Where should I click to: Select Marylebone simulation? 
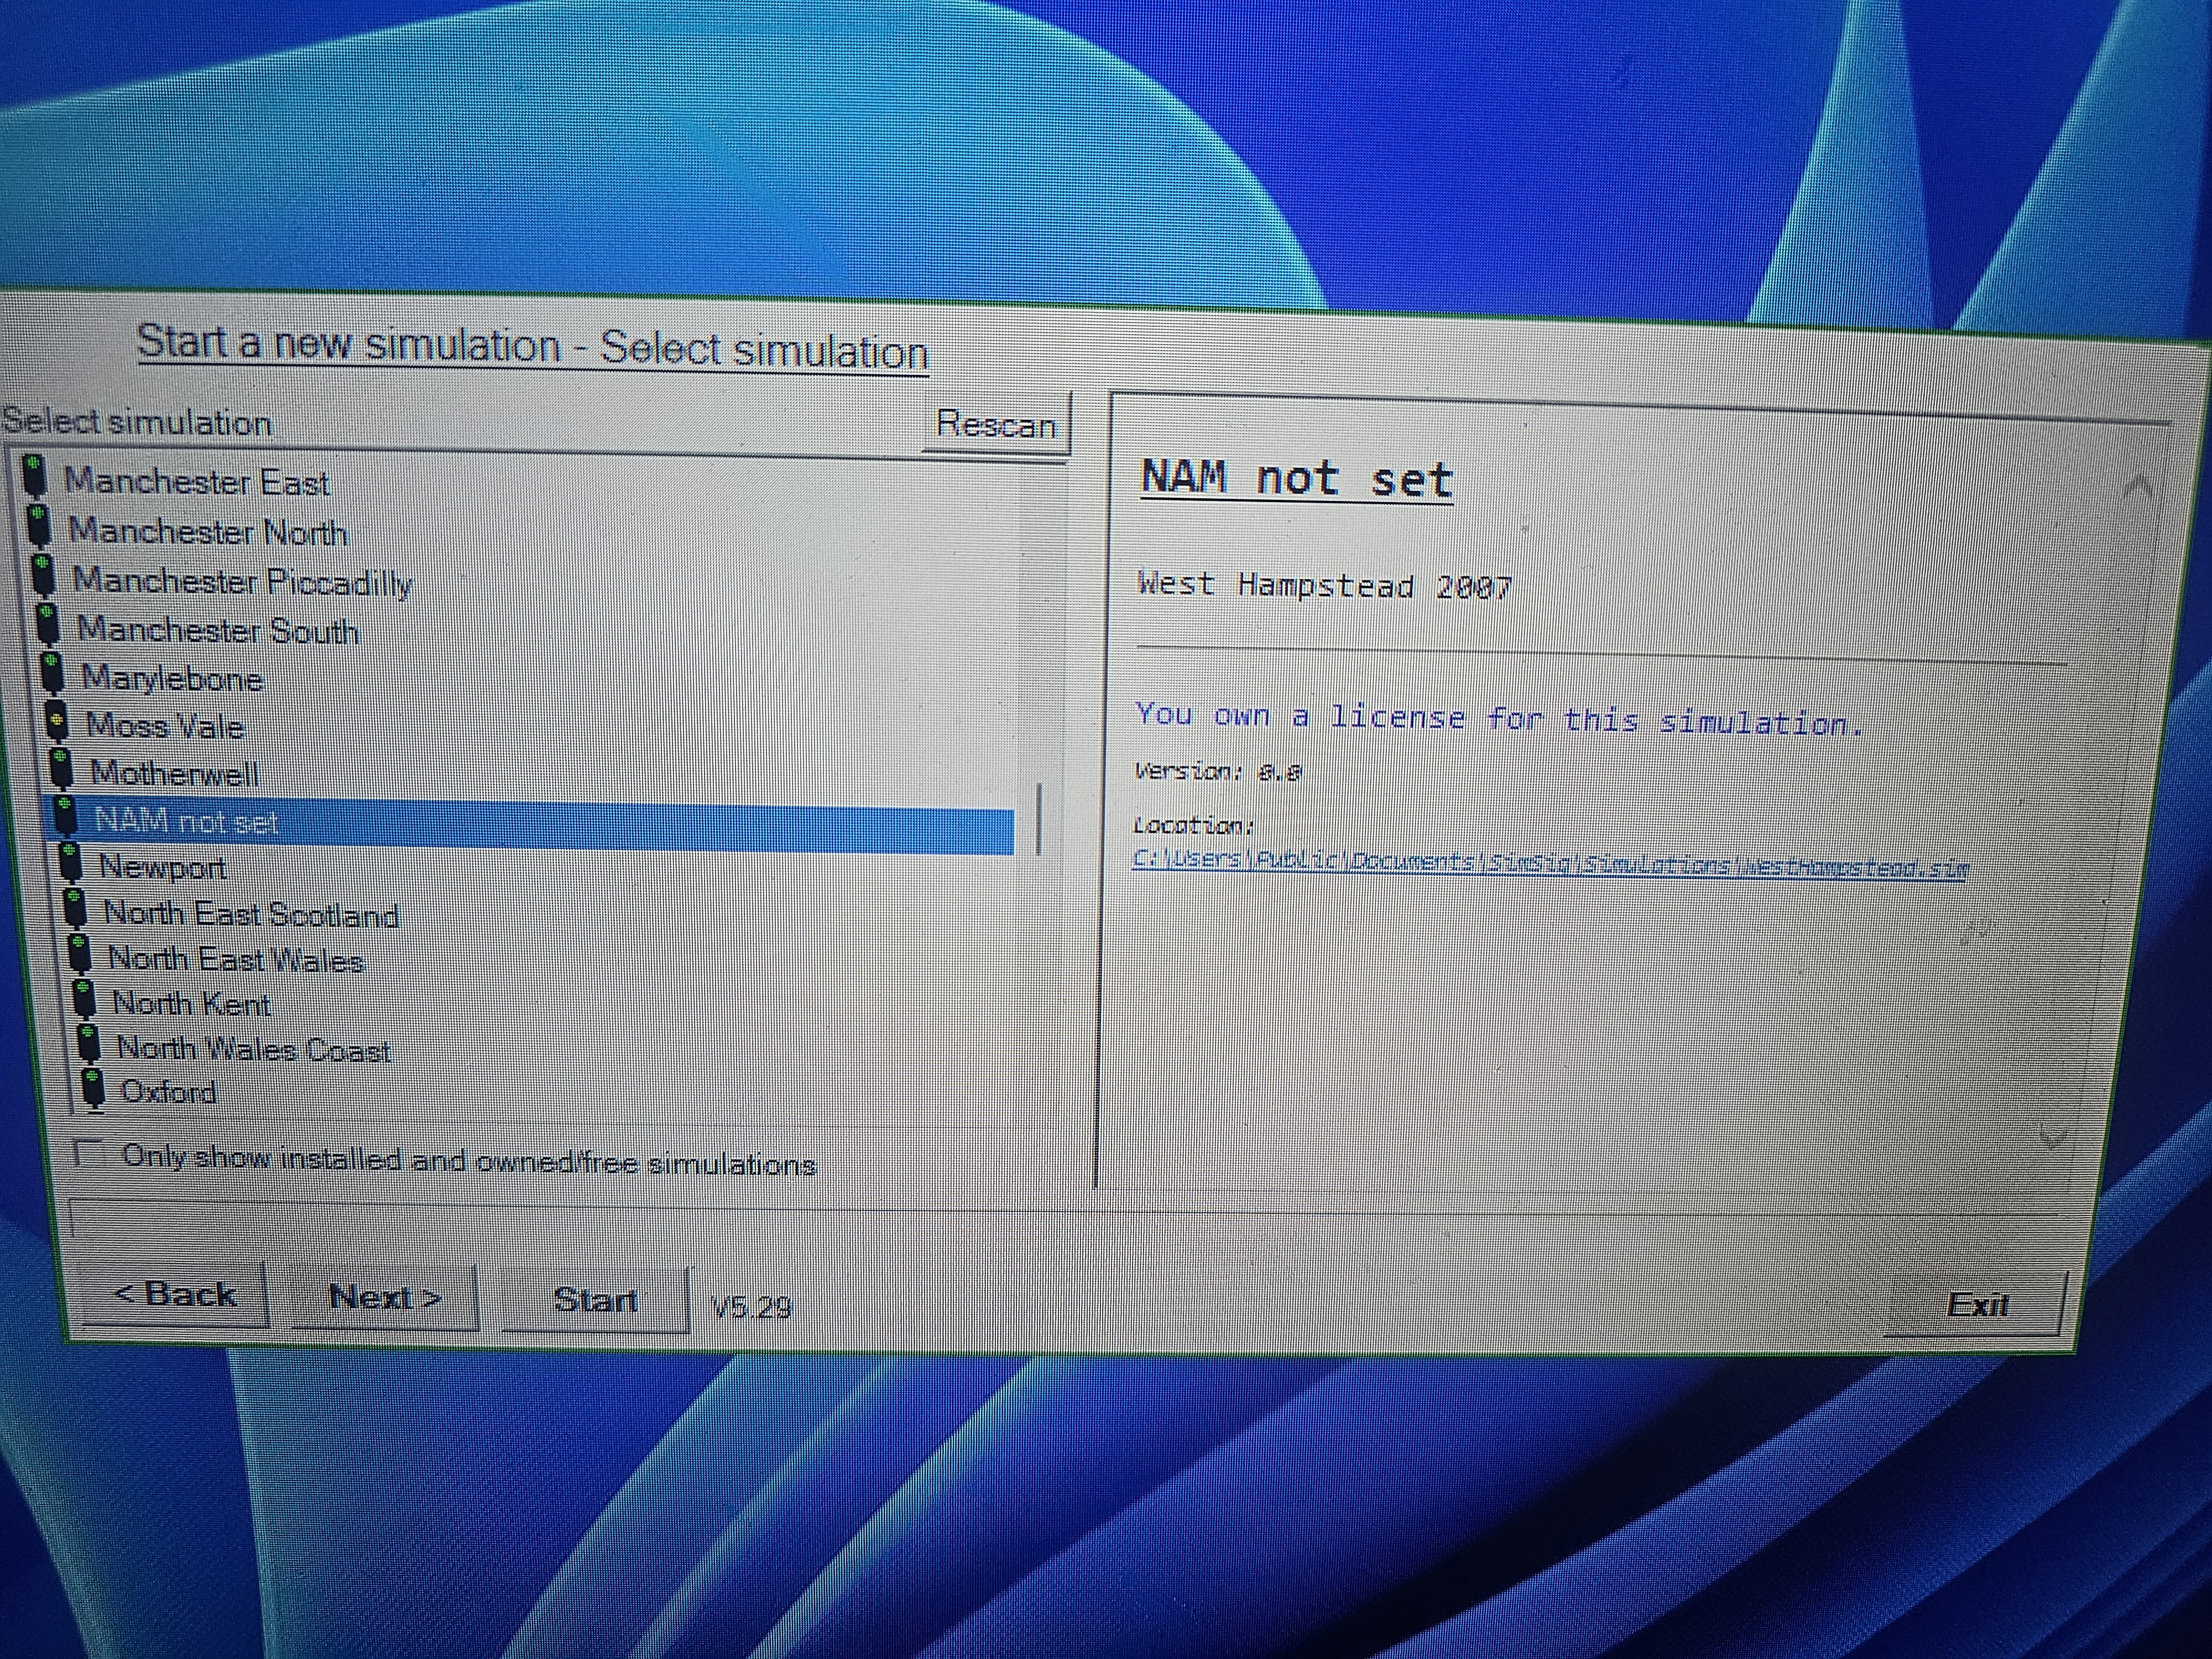172,678
